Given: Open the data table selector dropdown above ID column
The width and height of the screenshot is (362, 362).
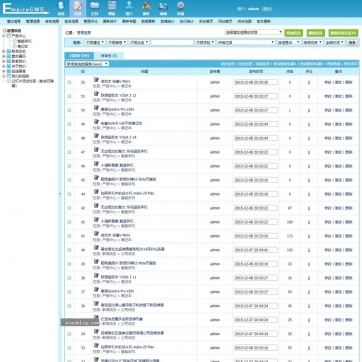Looking at the screenshot, I should pyautogui.click(x=87, y=64).
